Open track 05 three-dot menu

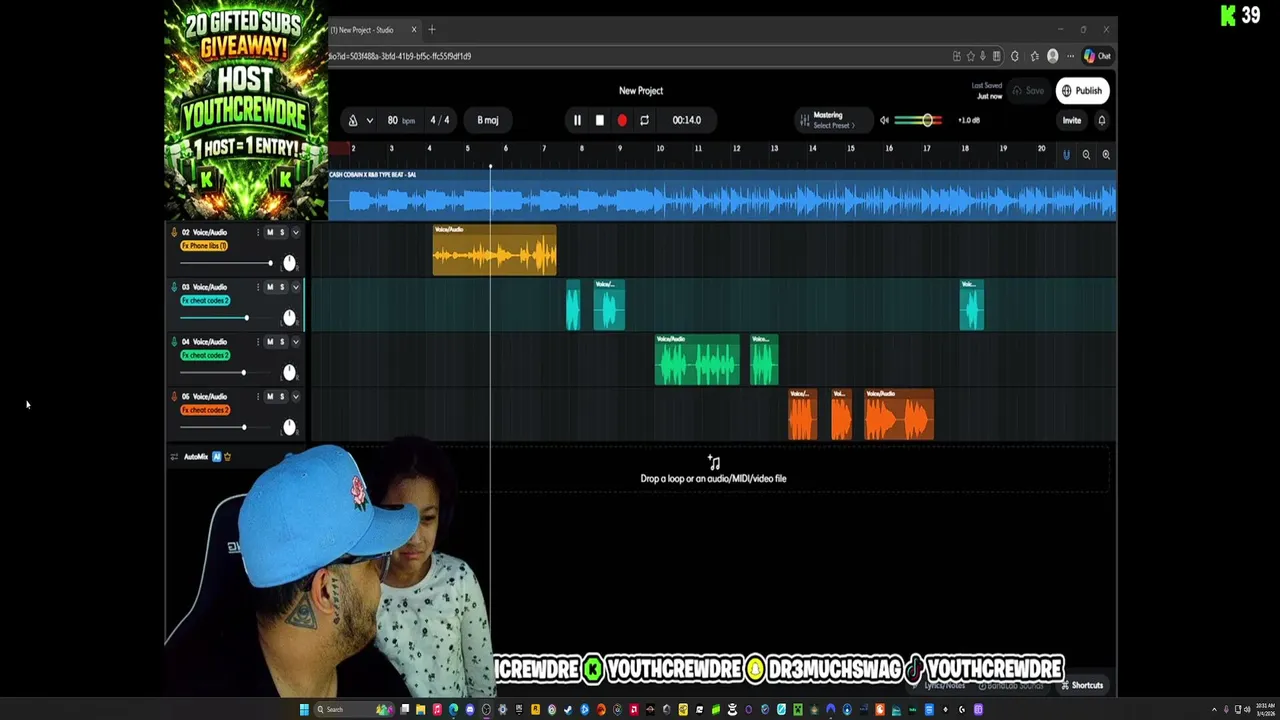pyautogui.click(x=257, y=397)
